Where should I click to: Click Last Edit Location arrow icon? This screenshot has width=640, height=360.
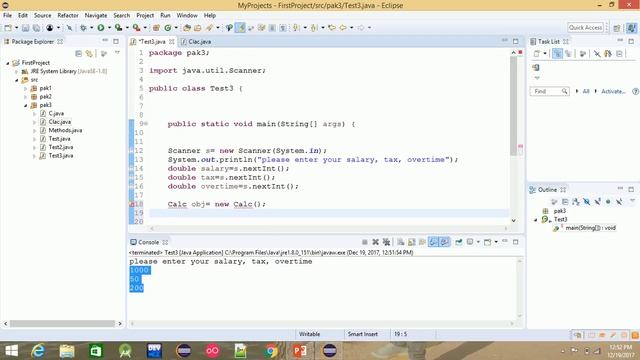click(332, 28)
